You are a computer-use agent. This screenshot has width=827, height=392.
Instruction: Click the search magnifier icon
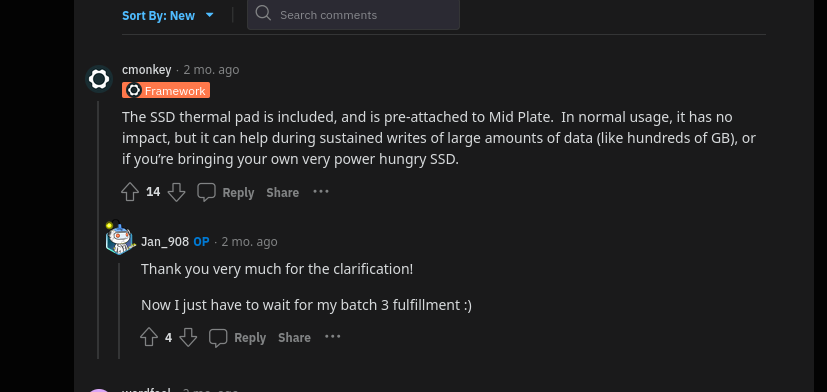[x=263, y=13]
